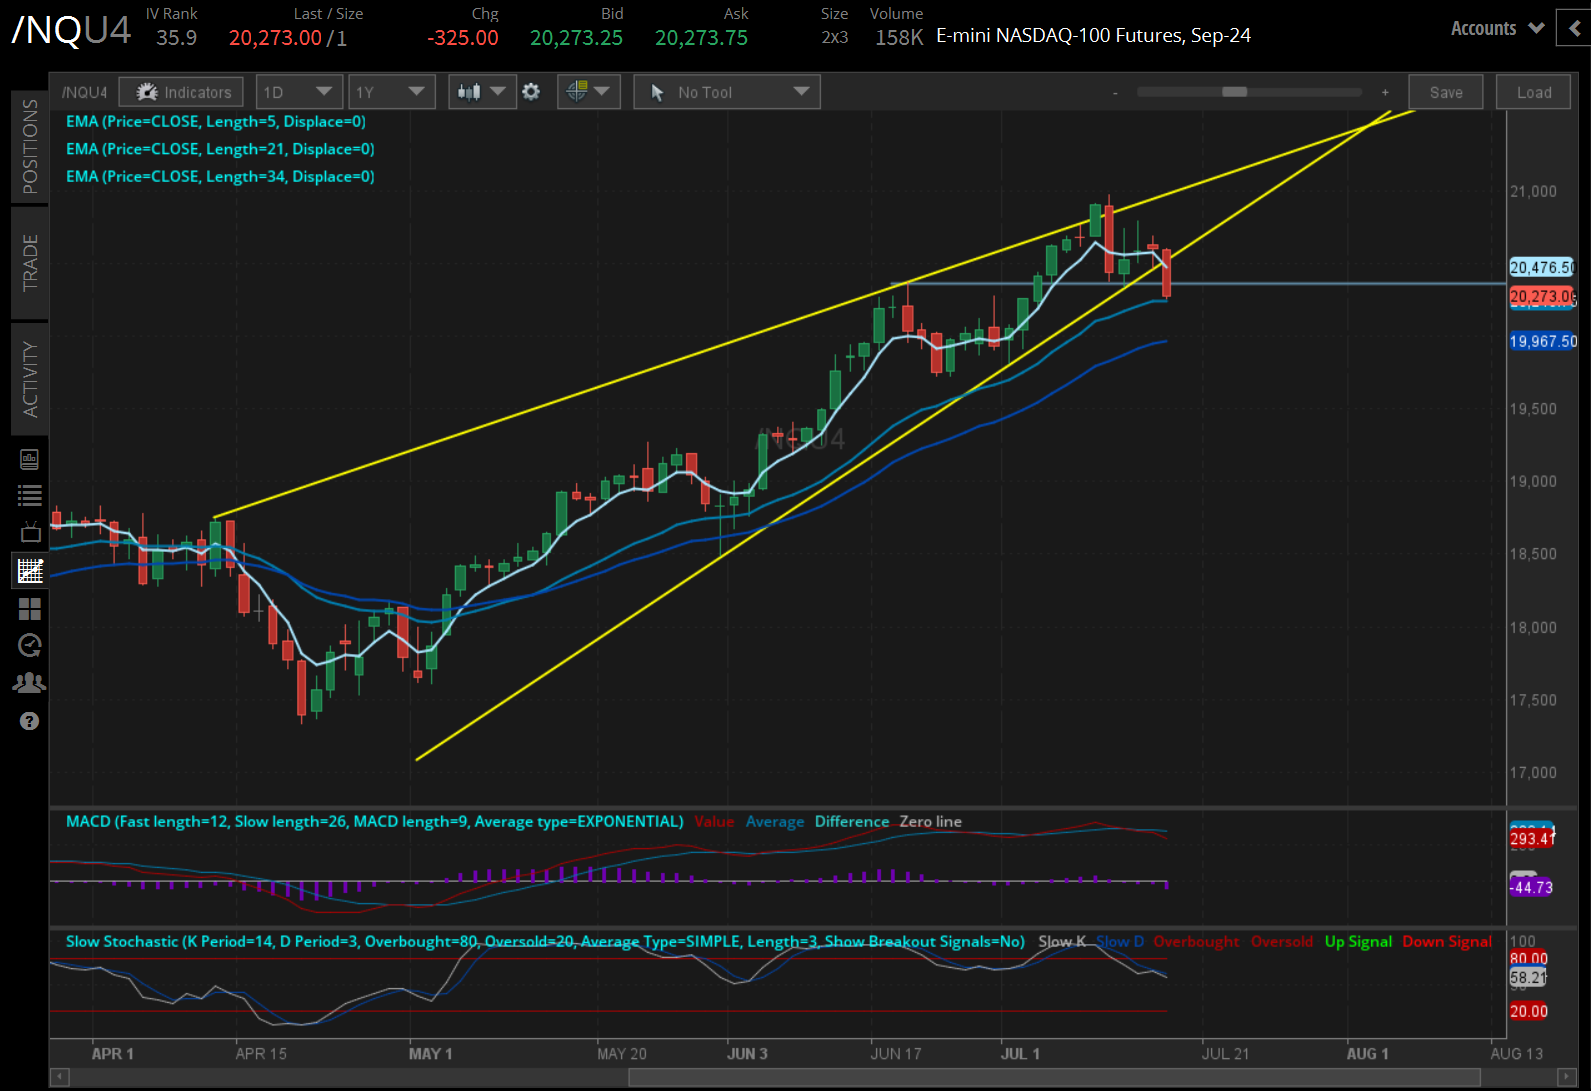Click the Volume value 158K
This screenshot has width=1591, height=1091.
pyautogui.click(x=899, y=38)
